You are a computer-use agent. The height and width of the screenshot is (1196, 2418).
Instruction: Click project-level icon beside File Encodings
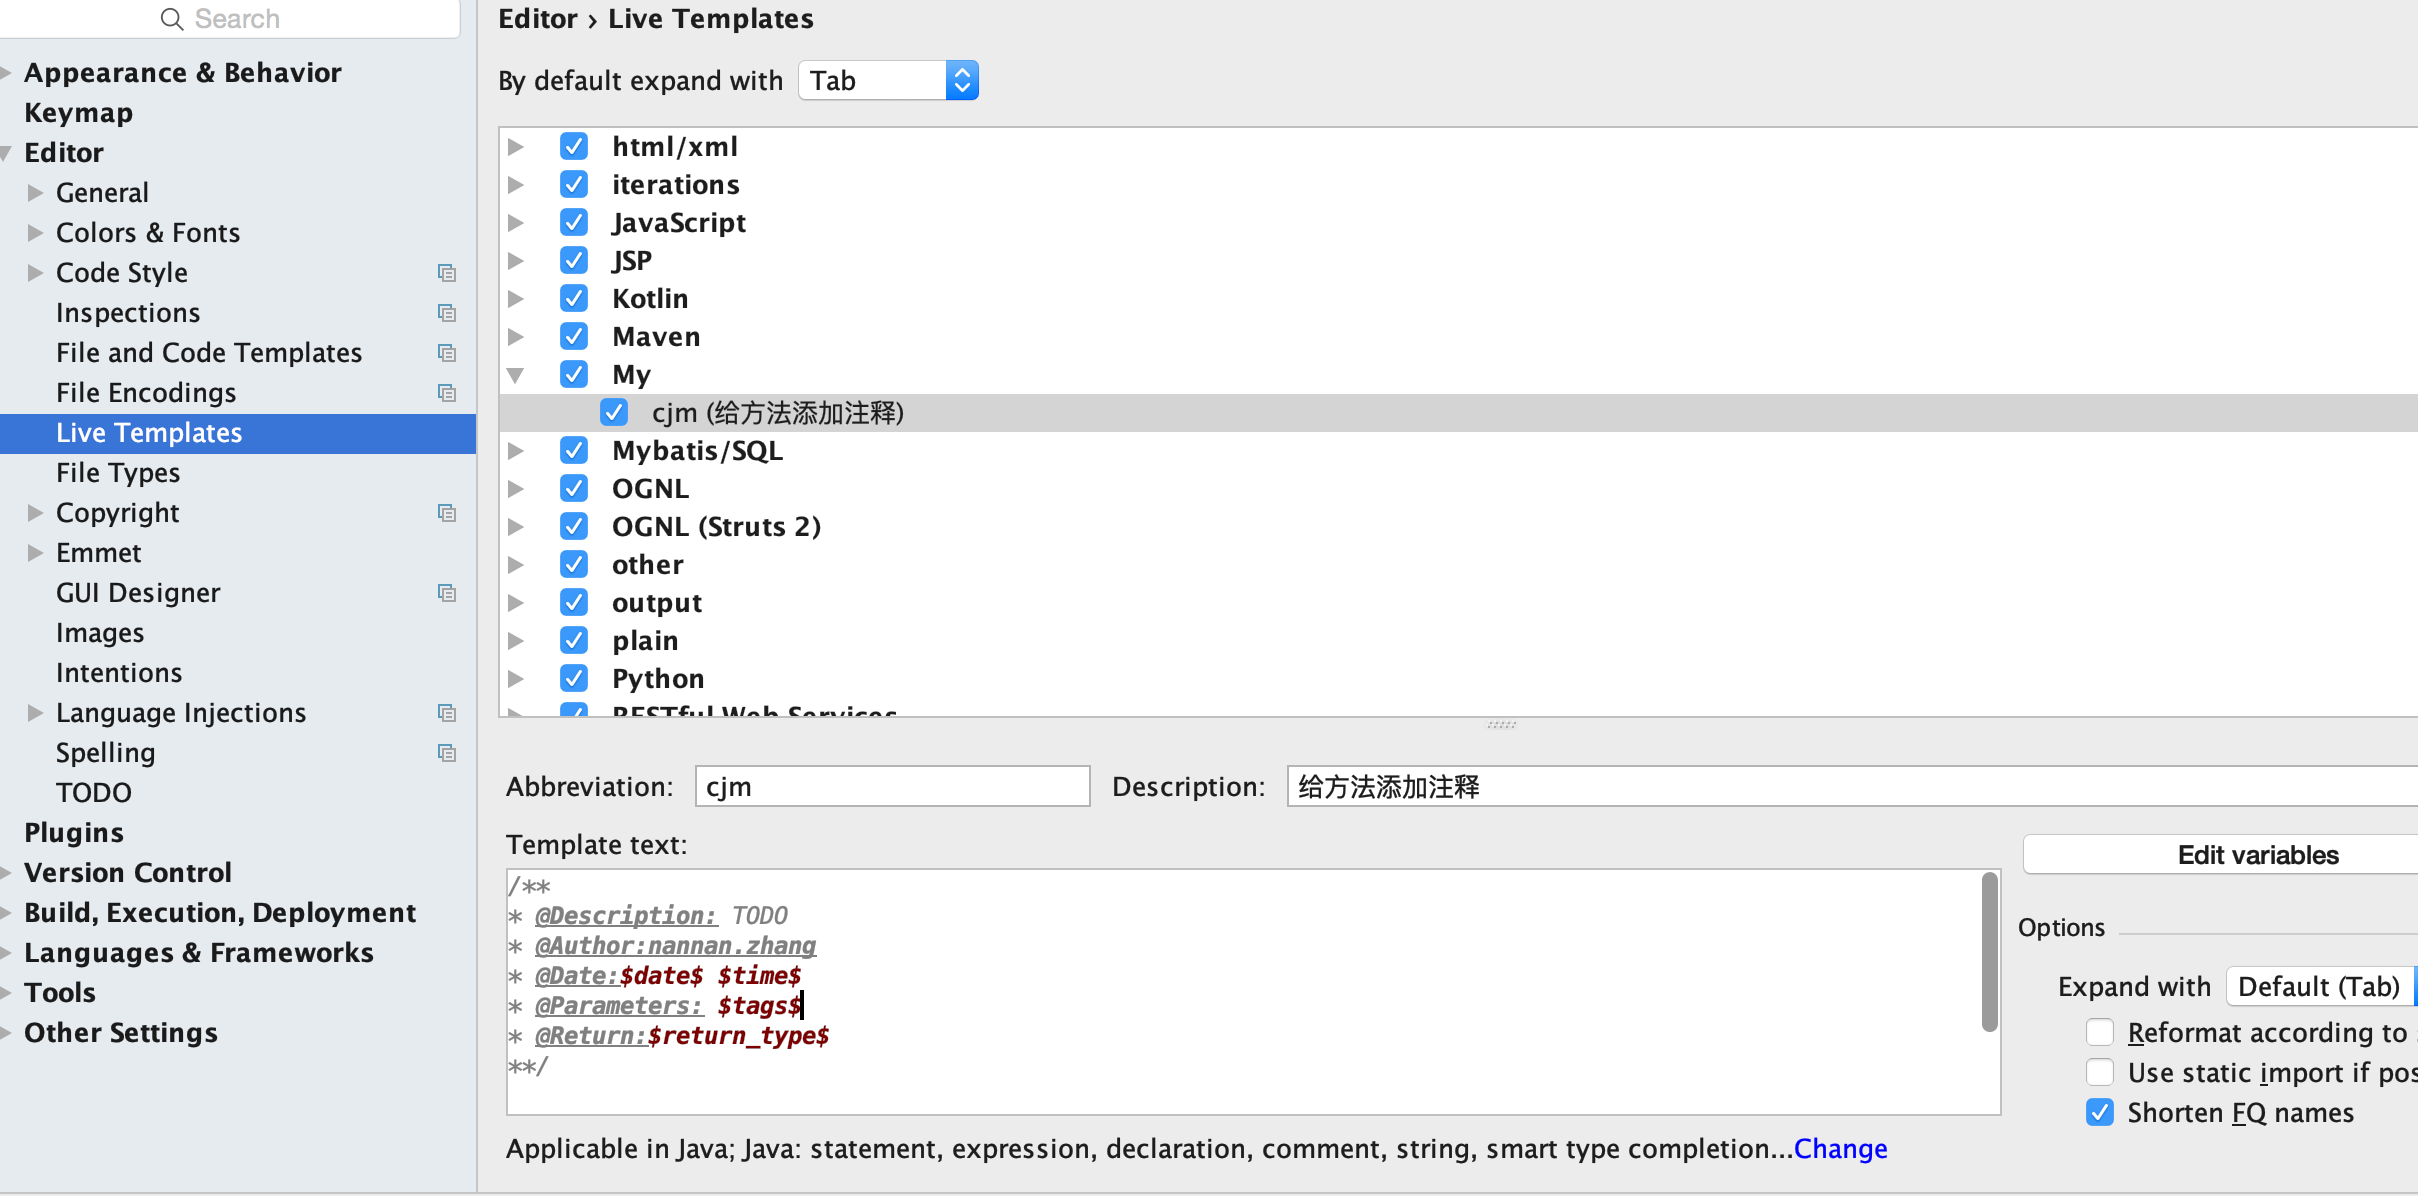point(447,393)
